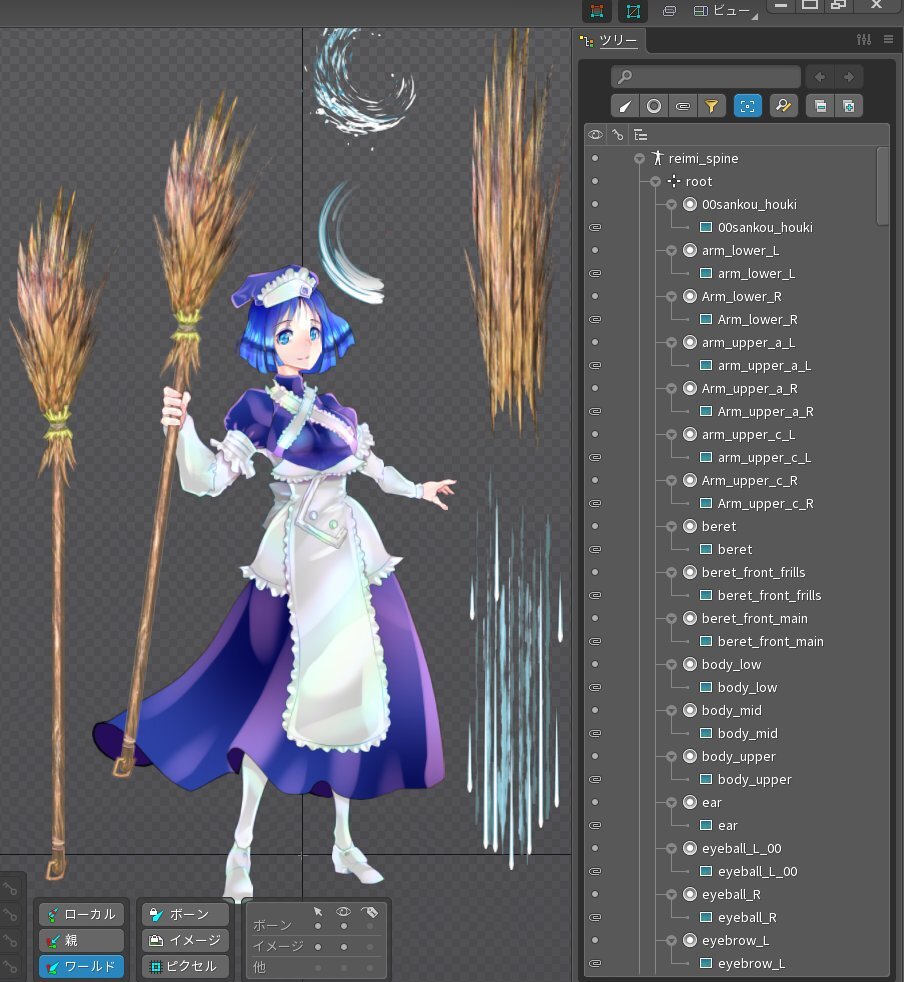Viewport: 904px width, 982px height.
Task: Toggle visibility dot for the beret bone
Action: 595,526
